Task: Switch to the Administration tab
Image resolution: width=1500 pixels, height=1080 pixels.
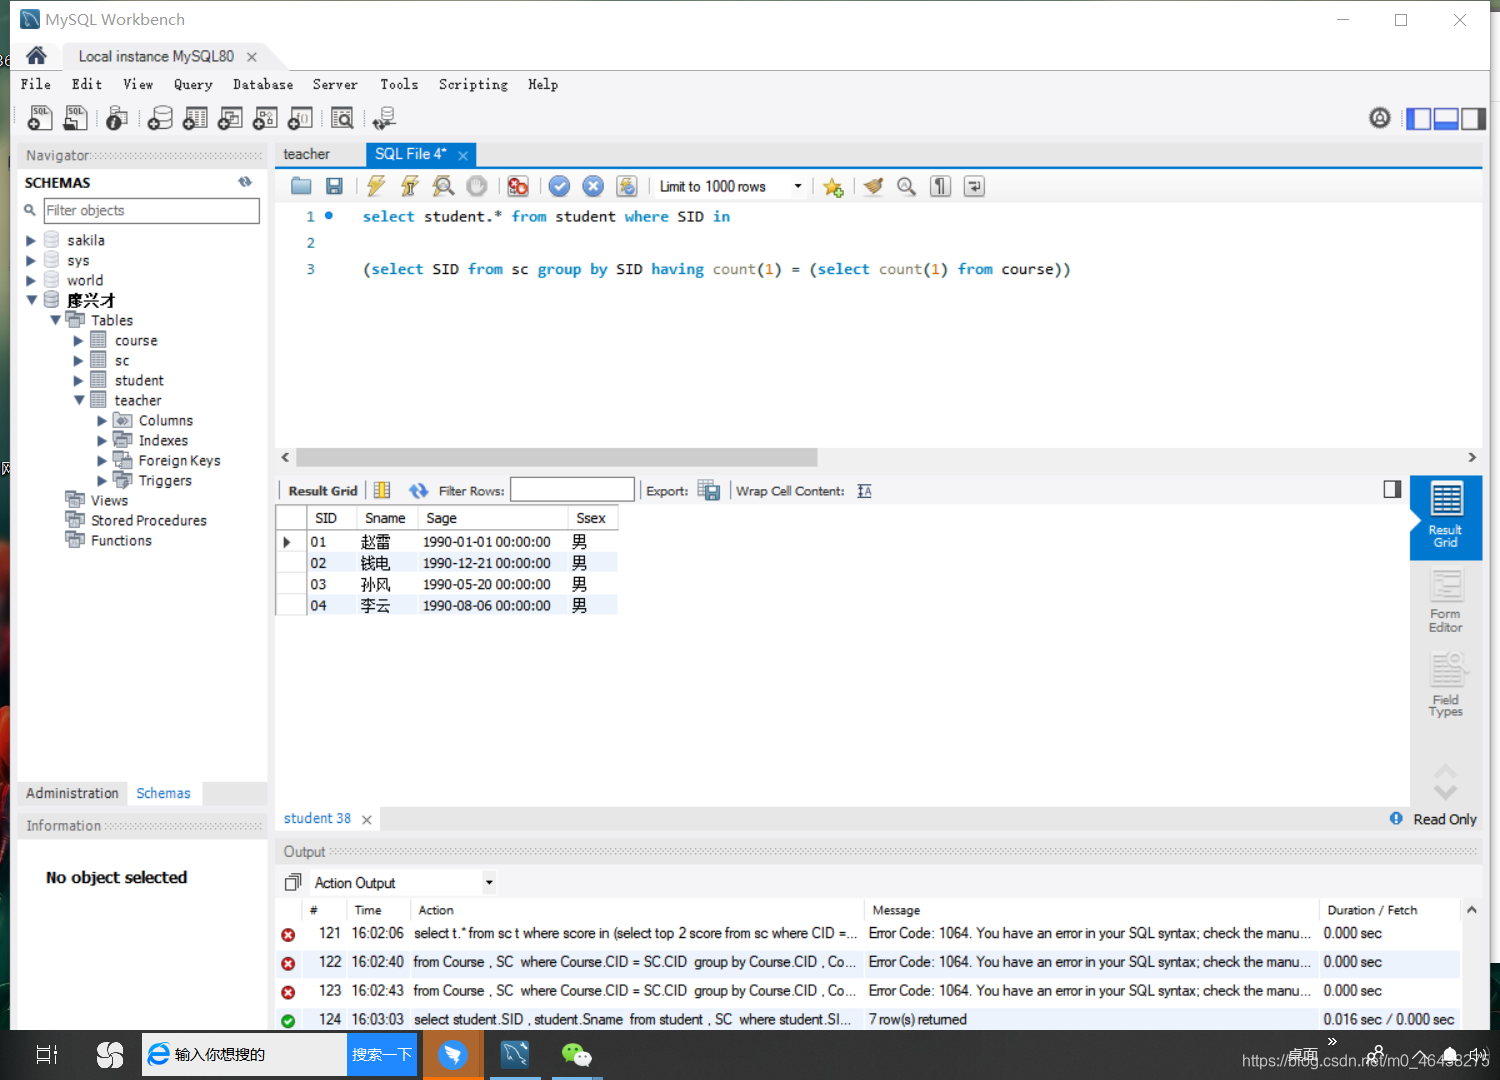Action: click(x=72, y=793)
